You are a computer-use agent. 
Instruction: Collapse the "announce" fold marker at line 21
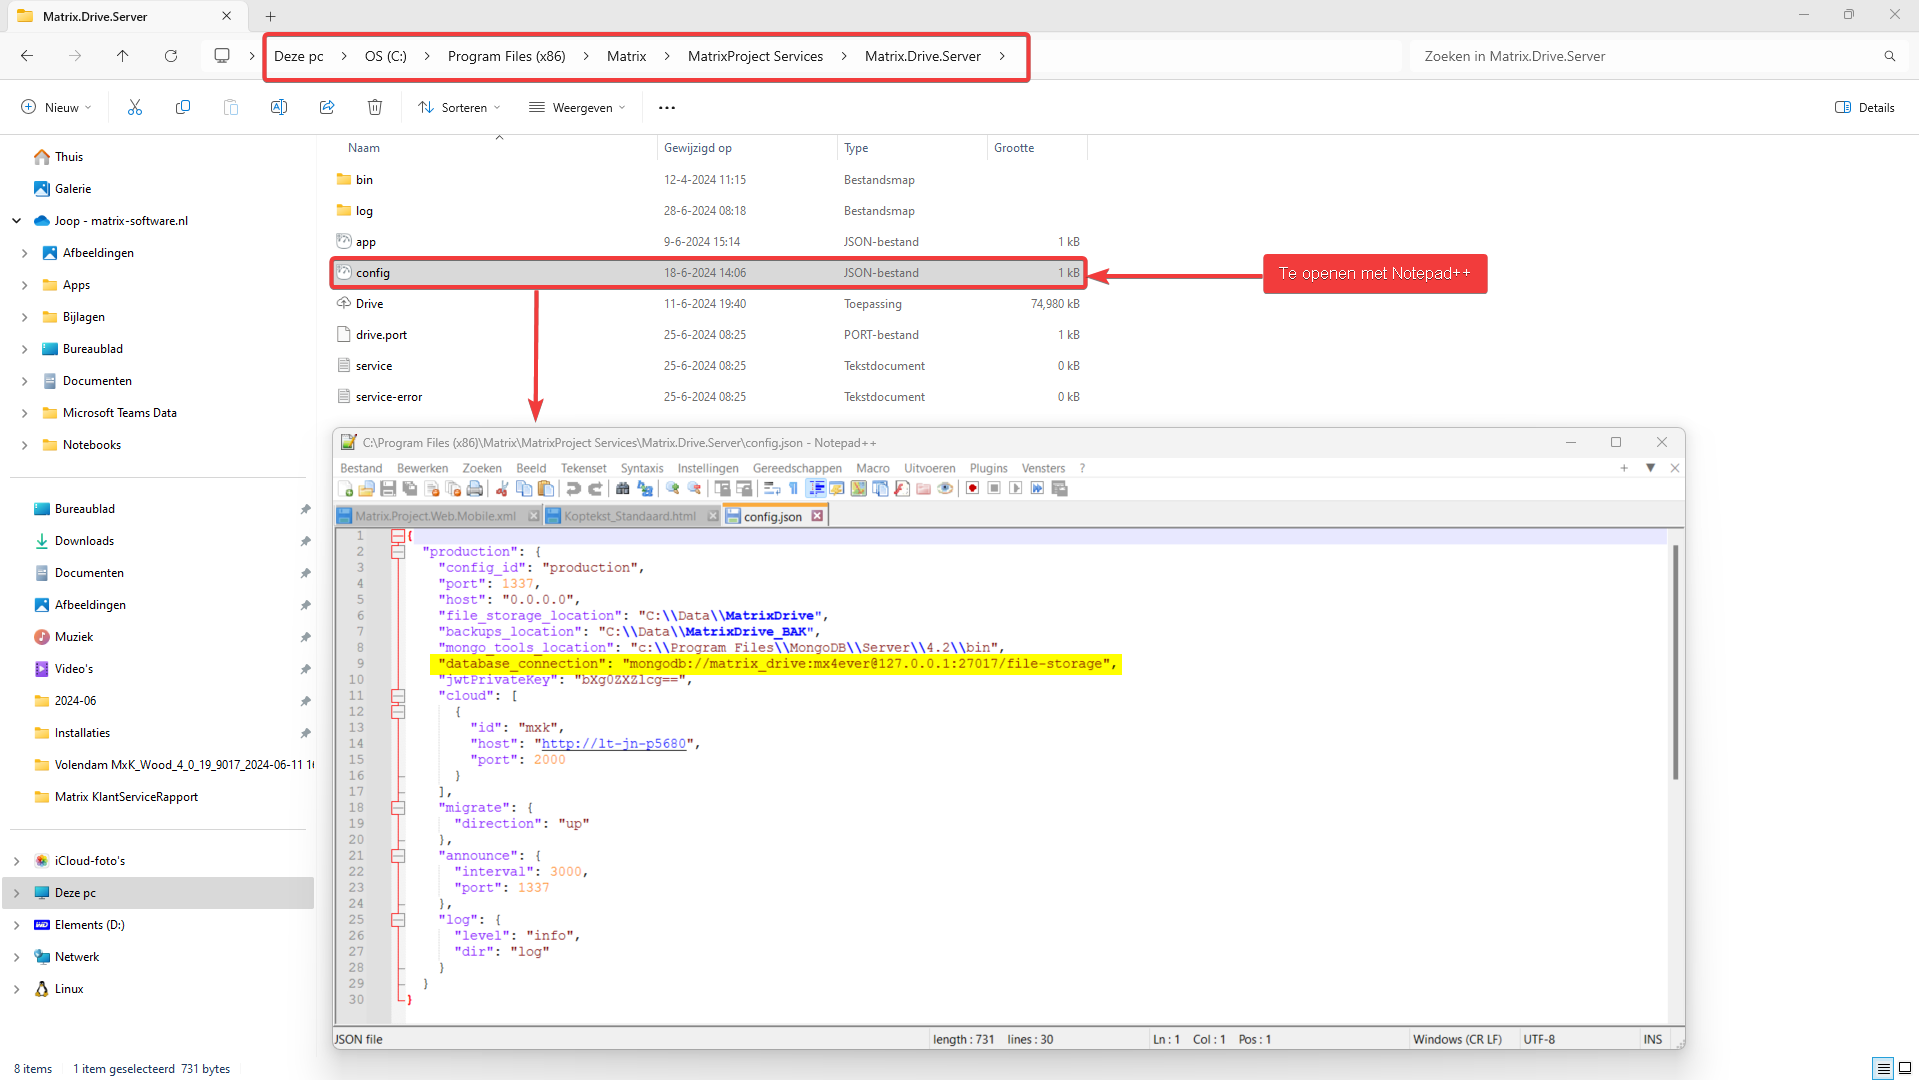[x=398, y=855]
